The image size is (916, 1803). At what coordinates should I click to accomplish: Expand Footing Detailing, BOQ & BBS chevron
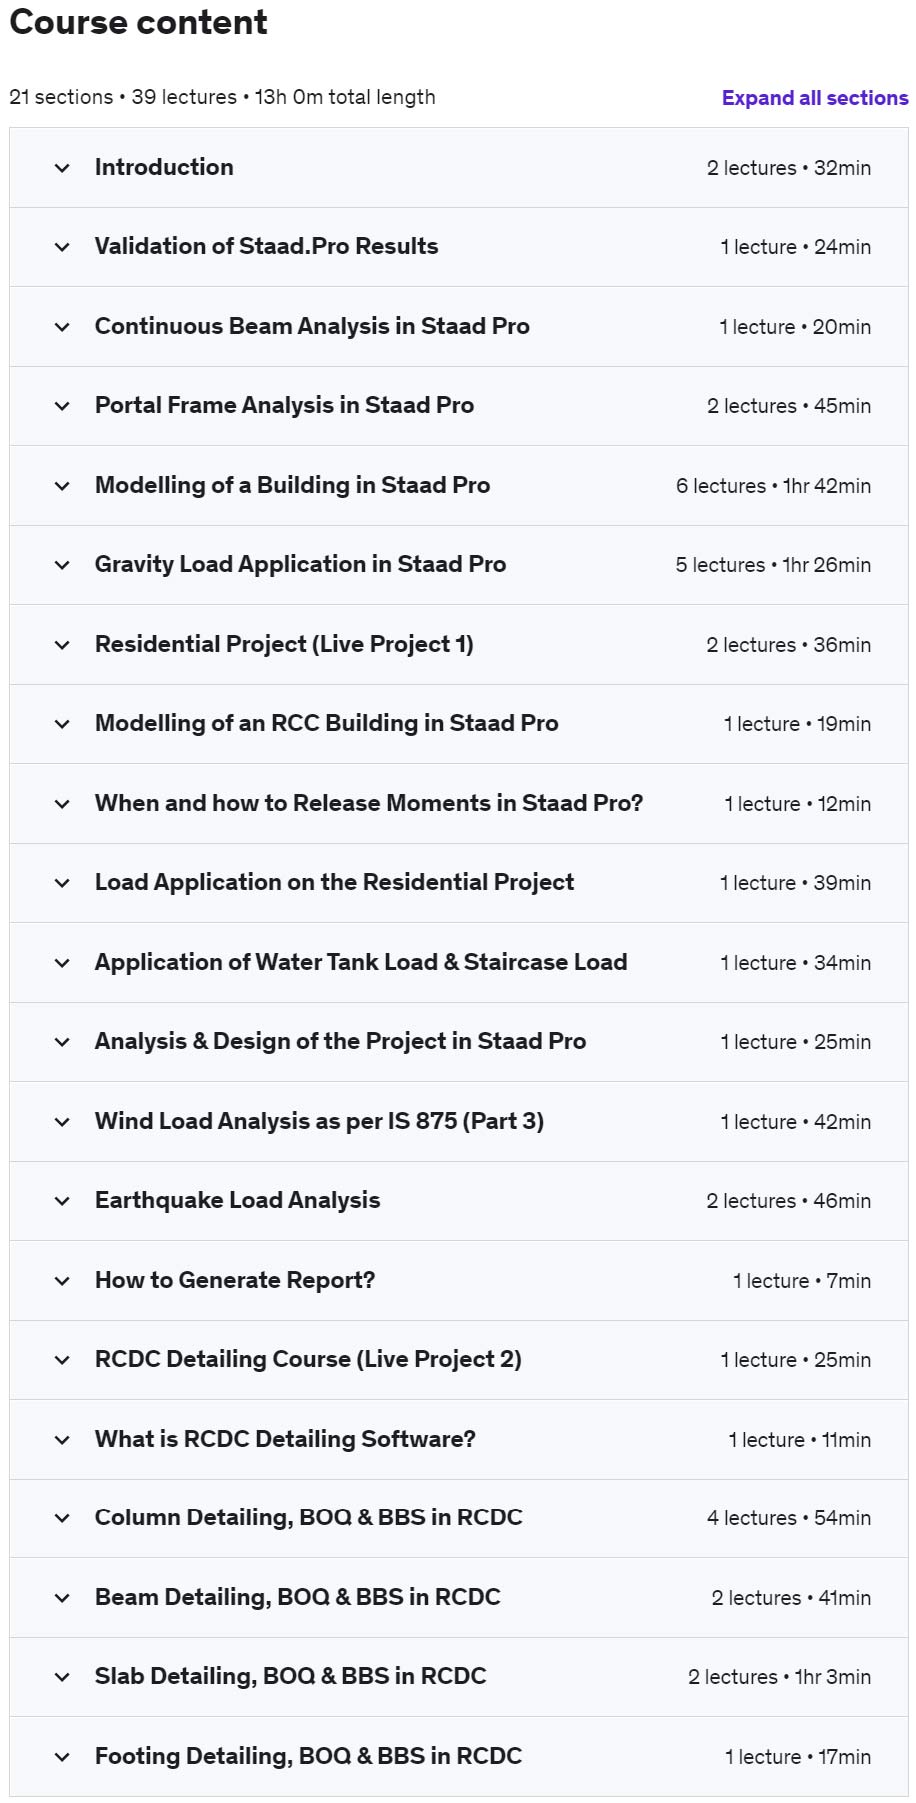click(x=62, y=1757)
